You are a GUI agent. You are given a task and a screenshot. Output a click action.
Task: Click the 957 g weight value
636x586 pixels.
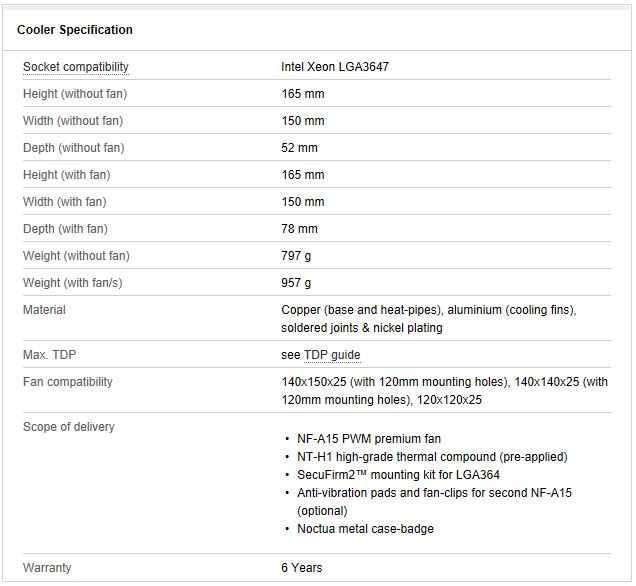pyautogui.click(x=296, y=283)
